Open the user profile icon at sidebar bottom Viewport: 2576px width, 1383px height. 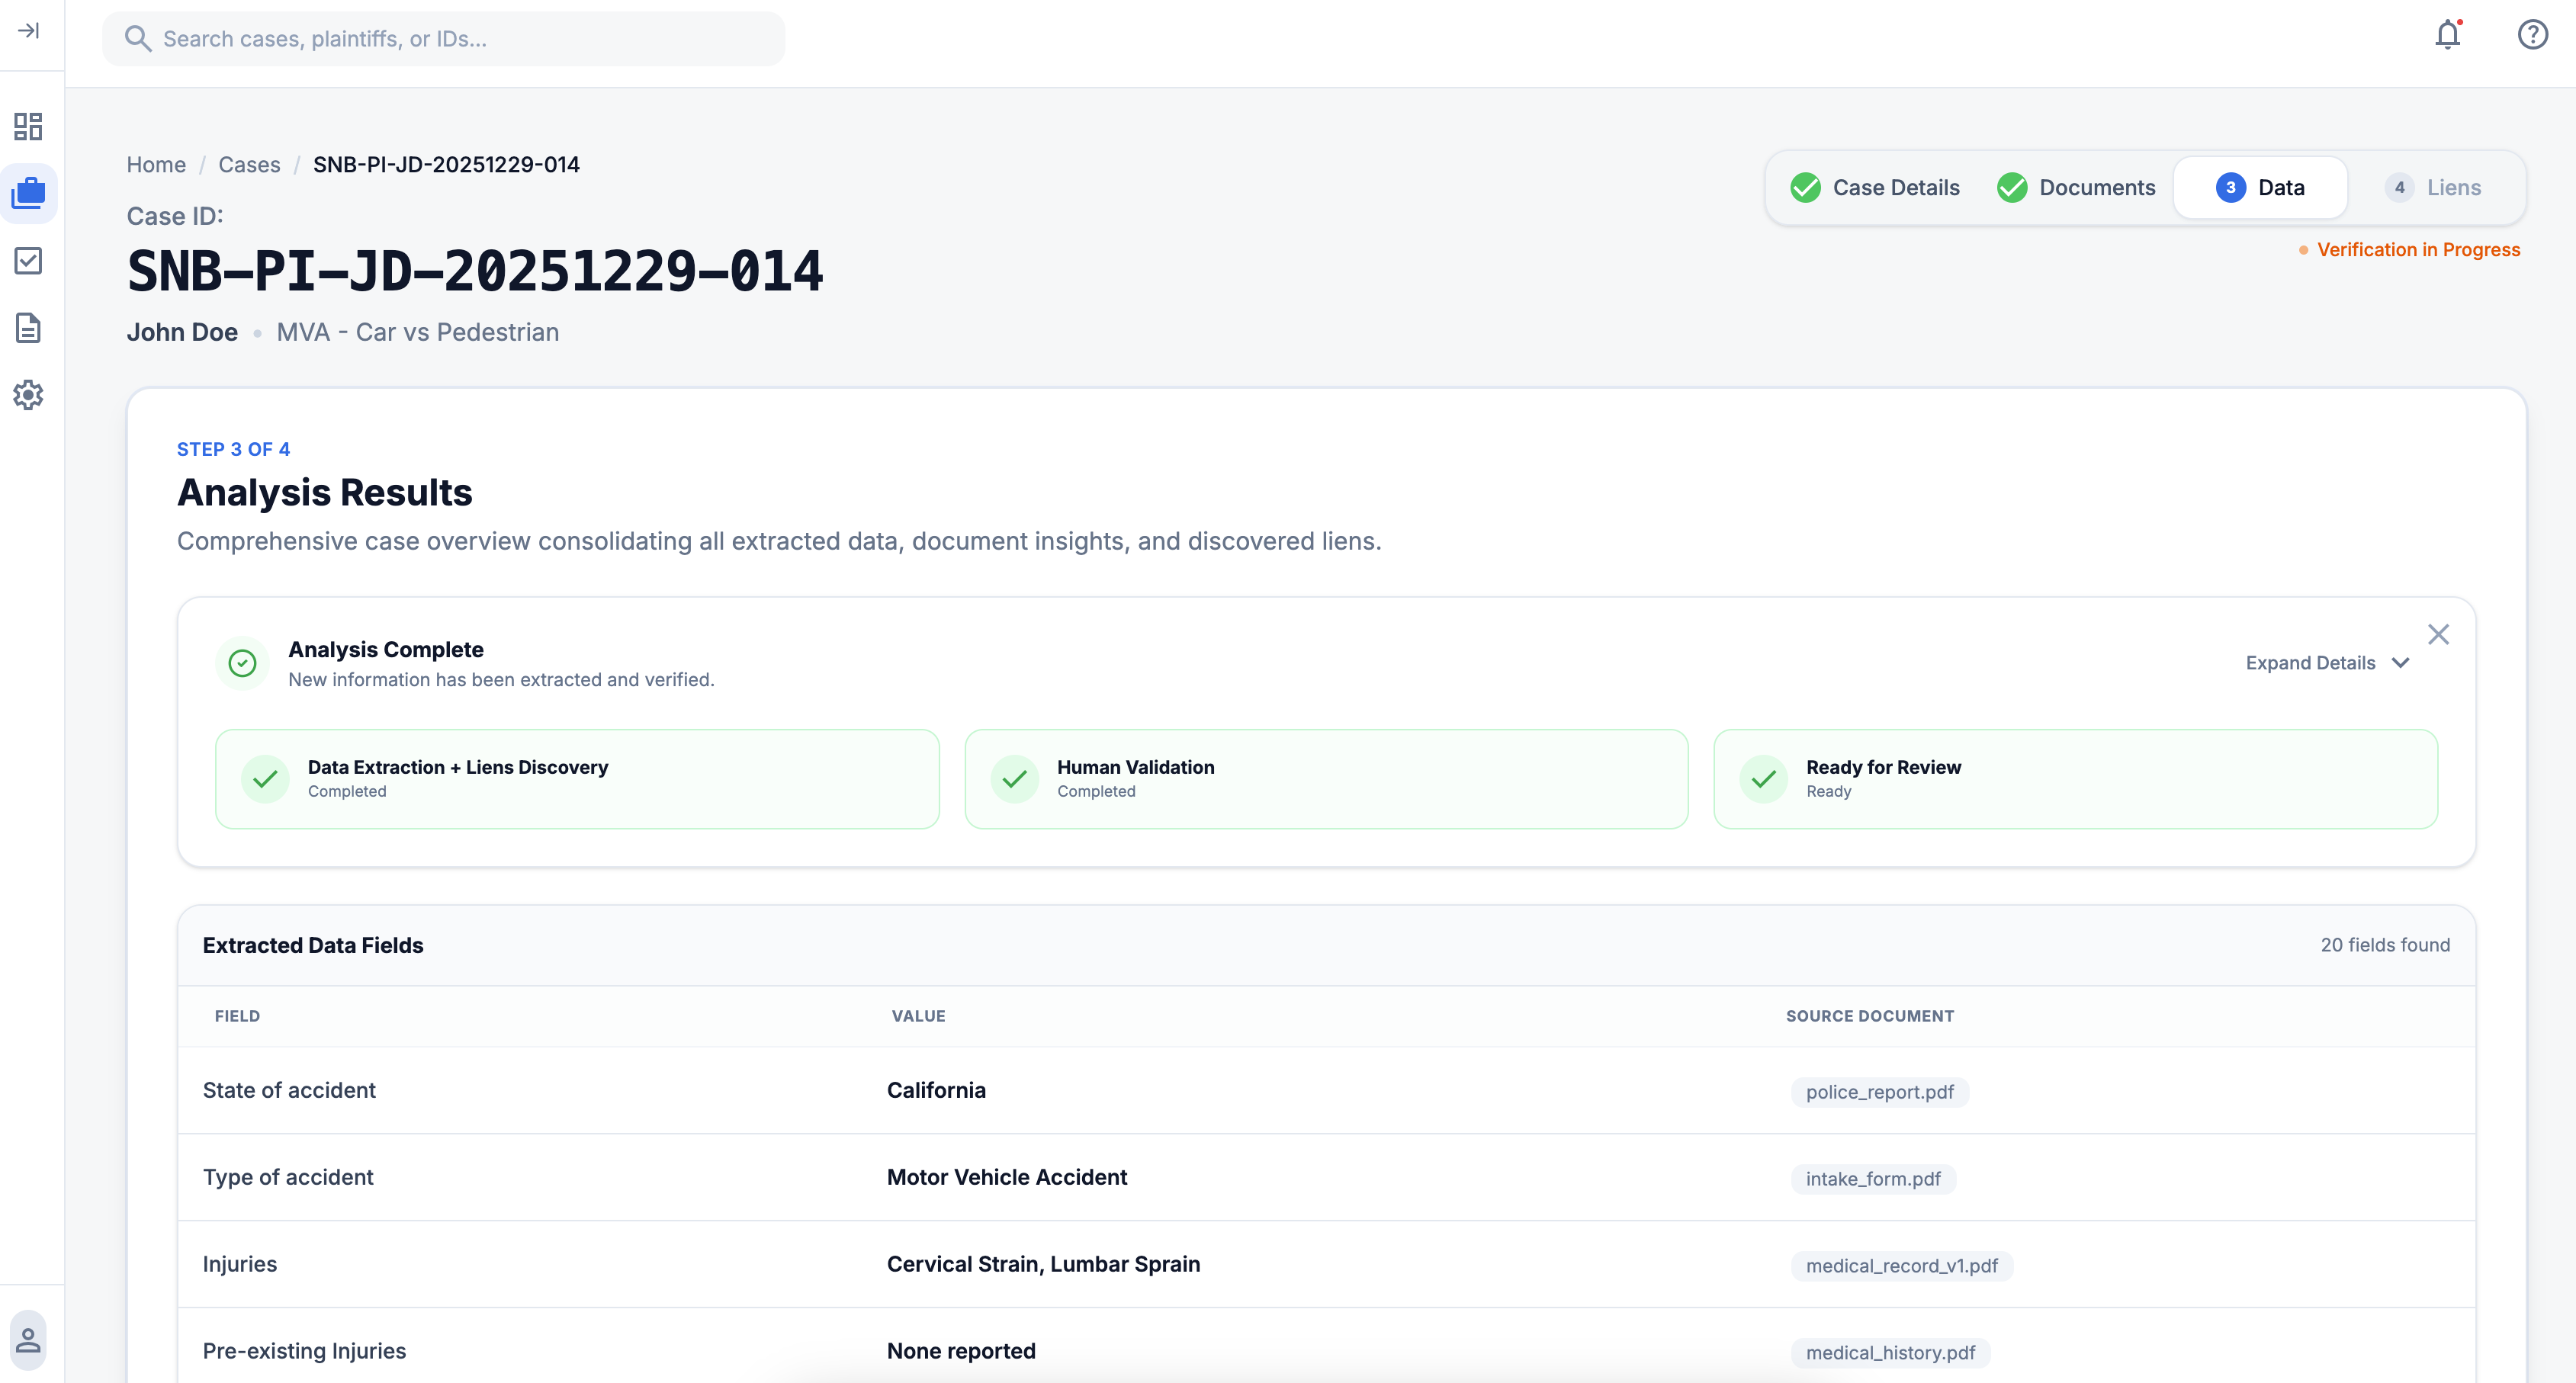point(28,1340)
